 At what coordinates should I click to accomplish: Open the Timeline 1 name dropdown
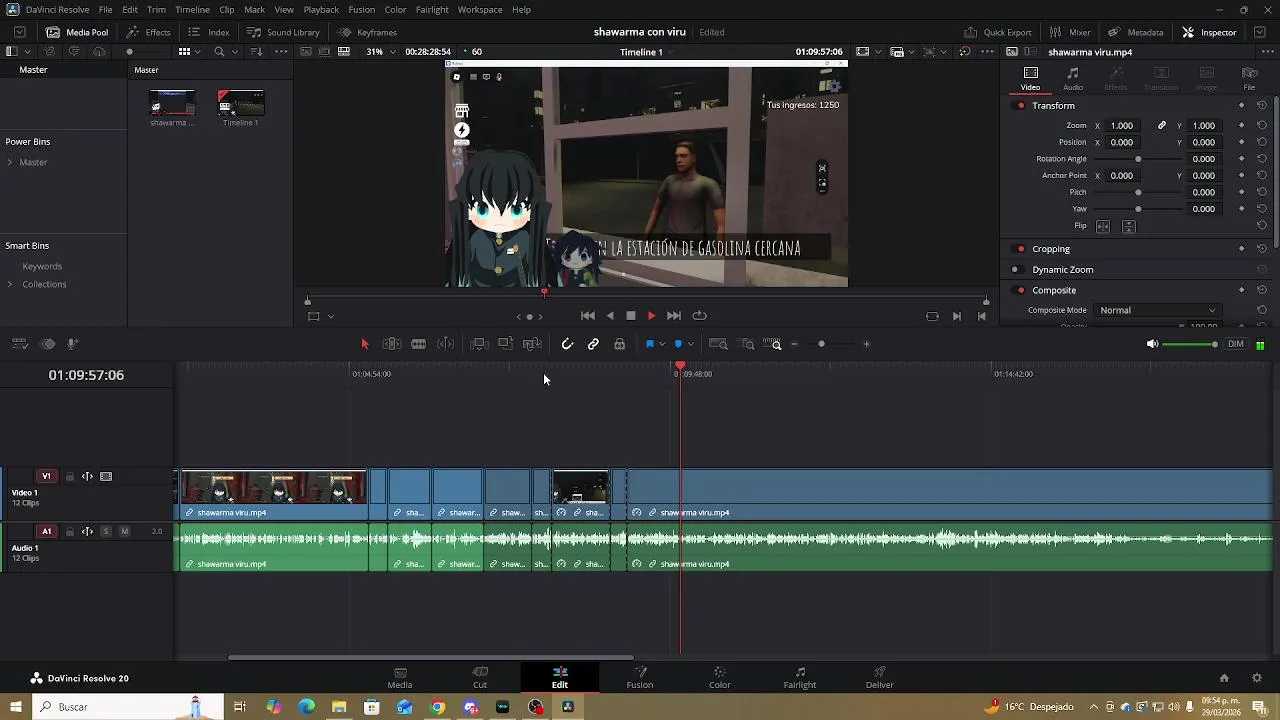[646, 52]
